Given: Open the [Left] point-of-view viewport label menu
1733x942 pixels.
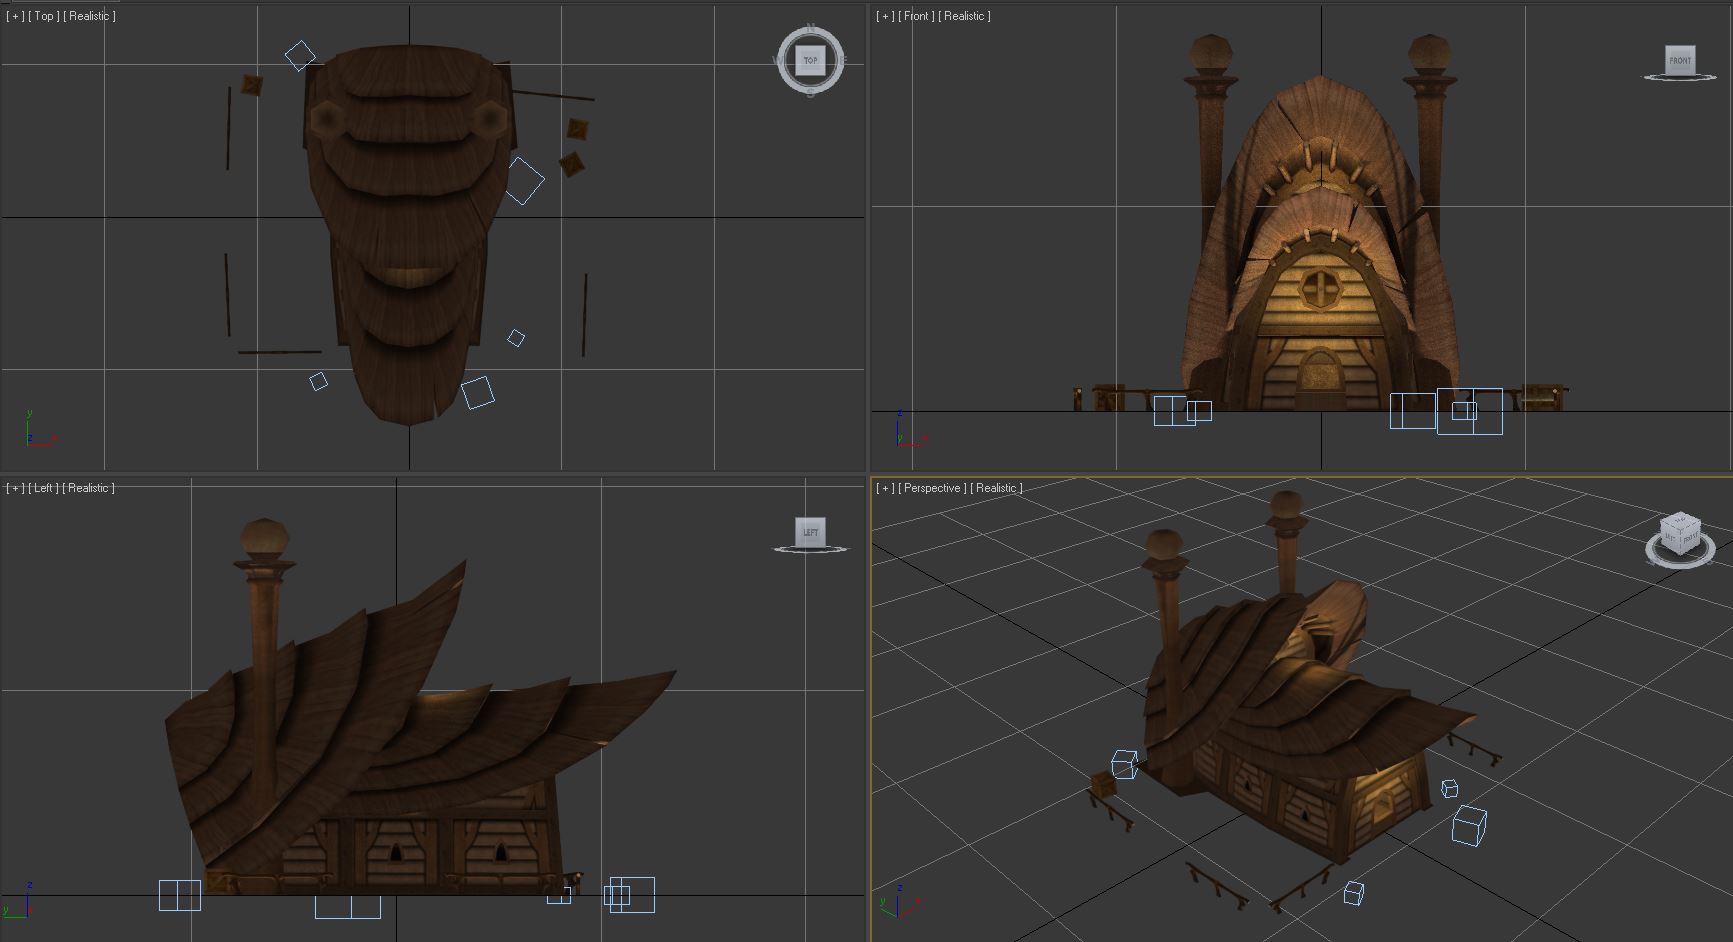Looking at the screenshot, I should pyautogui.click(x=44, y=488).
